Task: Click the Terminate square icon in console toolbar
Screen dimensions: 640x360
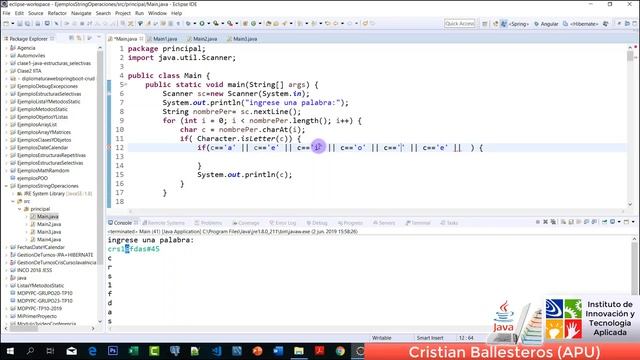Action: (538, 222)
